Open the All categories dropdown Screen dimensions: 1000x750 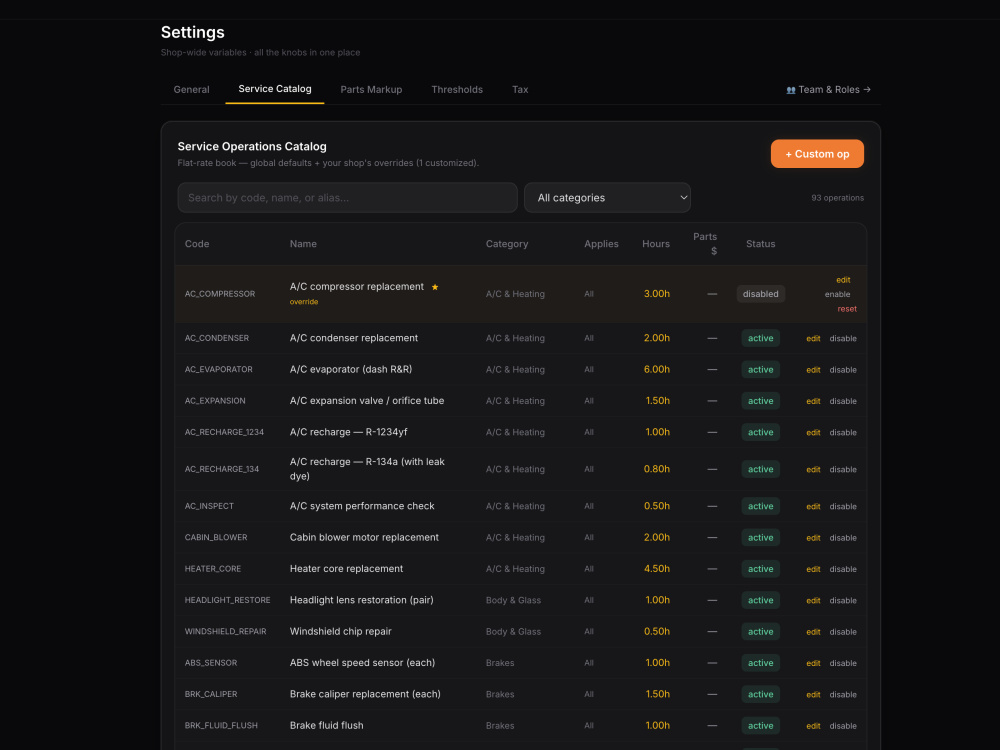click(x=607, y=198)
